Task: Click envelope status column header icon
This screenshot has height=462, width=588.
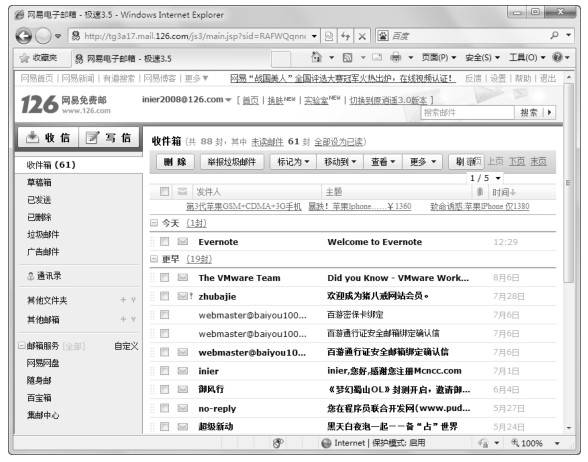Action: click(x=182, y=192)
